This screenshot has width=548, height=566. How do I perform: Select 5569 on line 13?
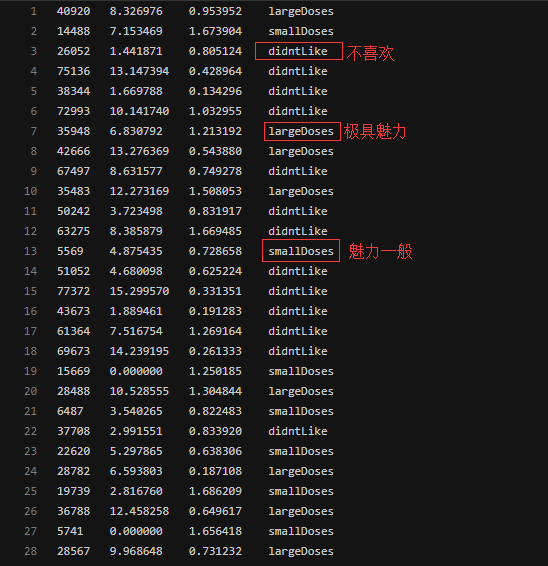pyautogui.click(x=70, y=251)
